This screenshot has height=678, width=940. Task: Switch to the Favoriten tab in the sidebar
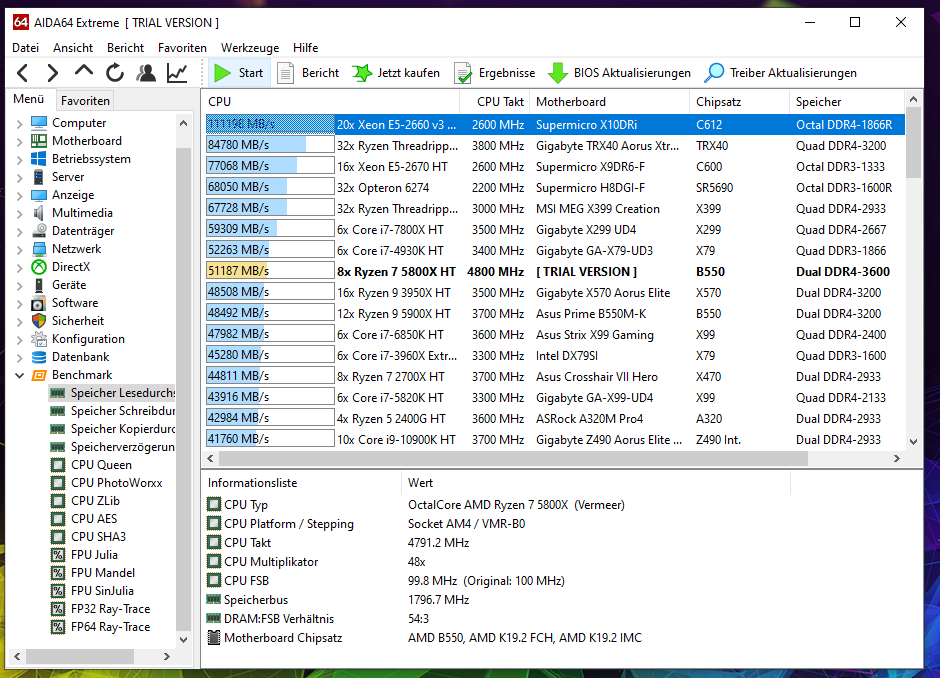tap(85, 101)
